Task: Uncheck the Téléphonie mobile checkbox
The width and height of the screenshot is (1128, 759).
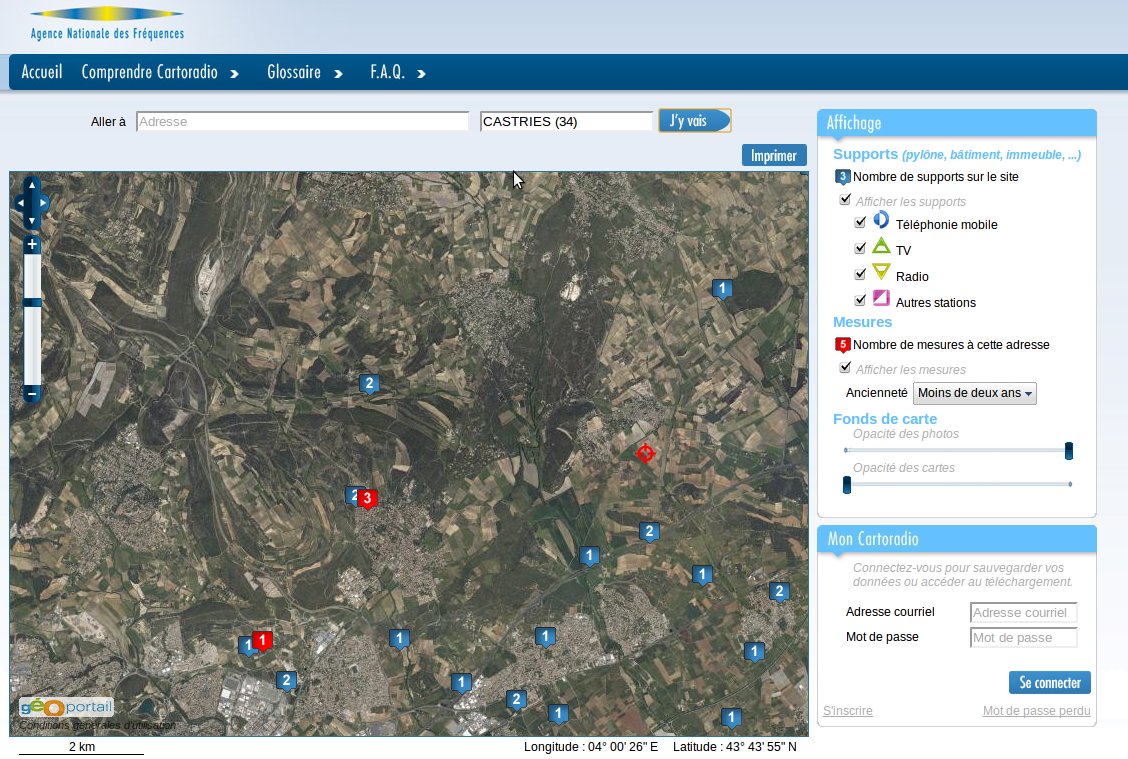Action: click(860, 222)
